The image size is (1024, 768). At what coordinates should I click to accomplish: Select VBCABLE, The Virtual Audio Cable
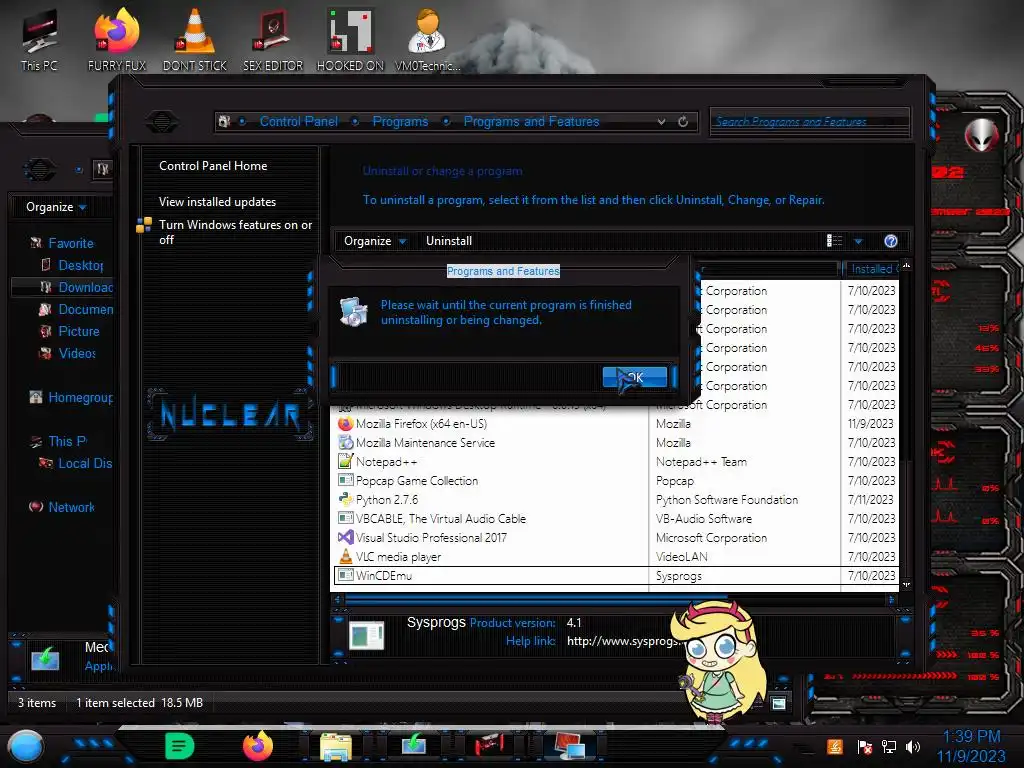[x=615, y=519]
